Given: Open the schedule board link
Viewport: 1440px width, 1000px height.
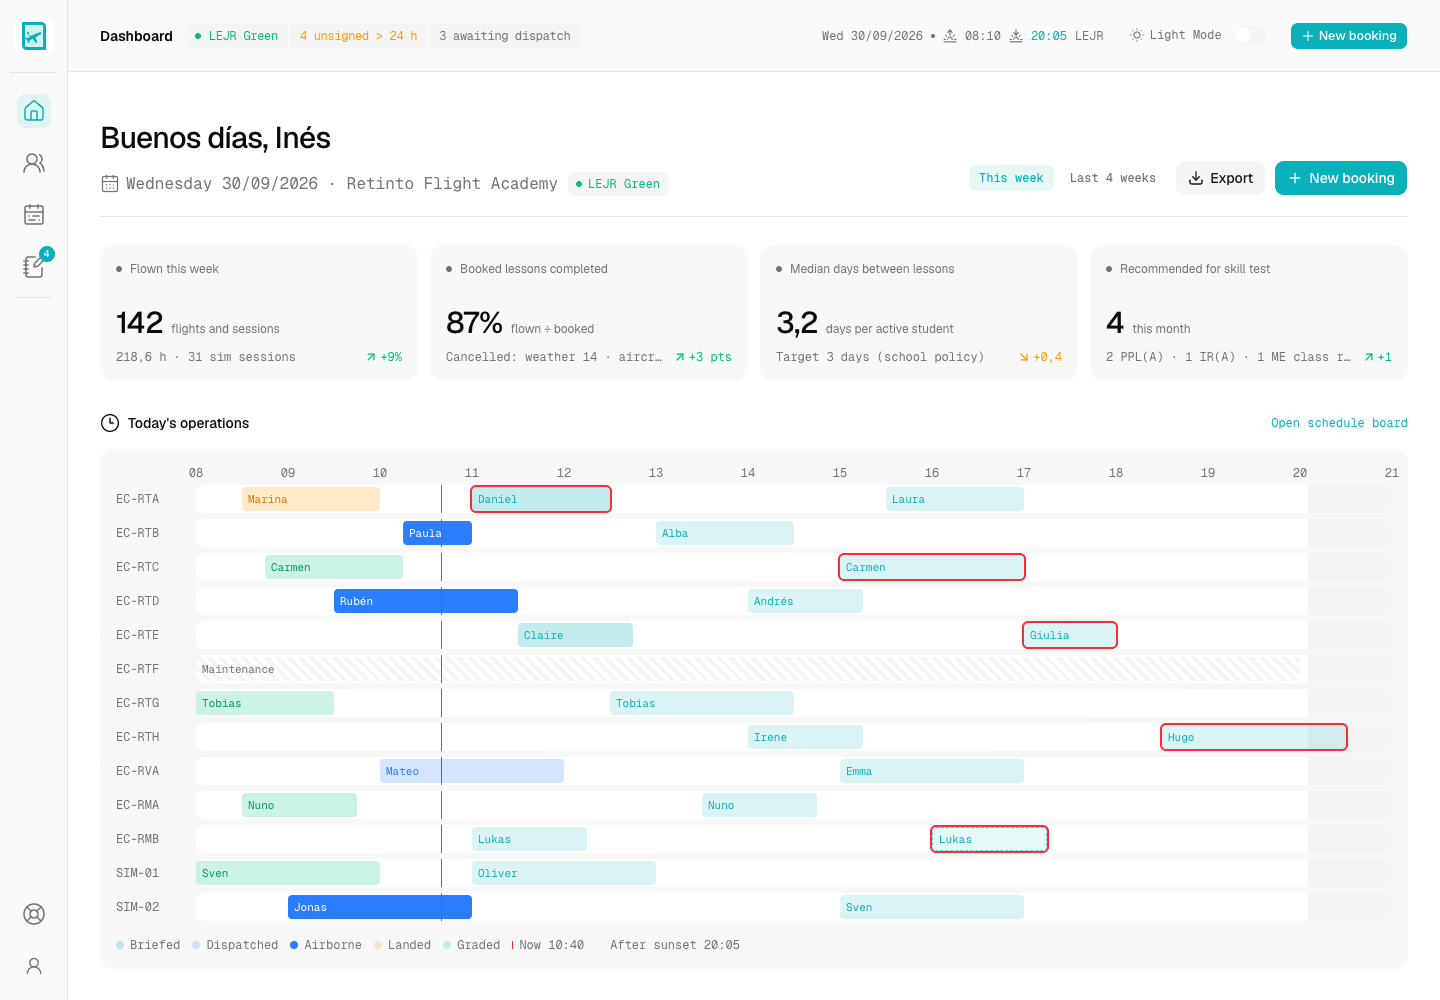Looking at the screenshot, I should tap(1339, 423).
